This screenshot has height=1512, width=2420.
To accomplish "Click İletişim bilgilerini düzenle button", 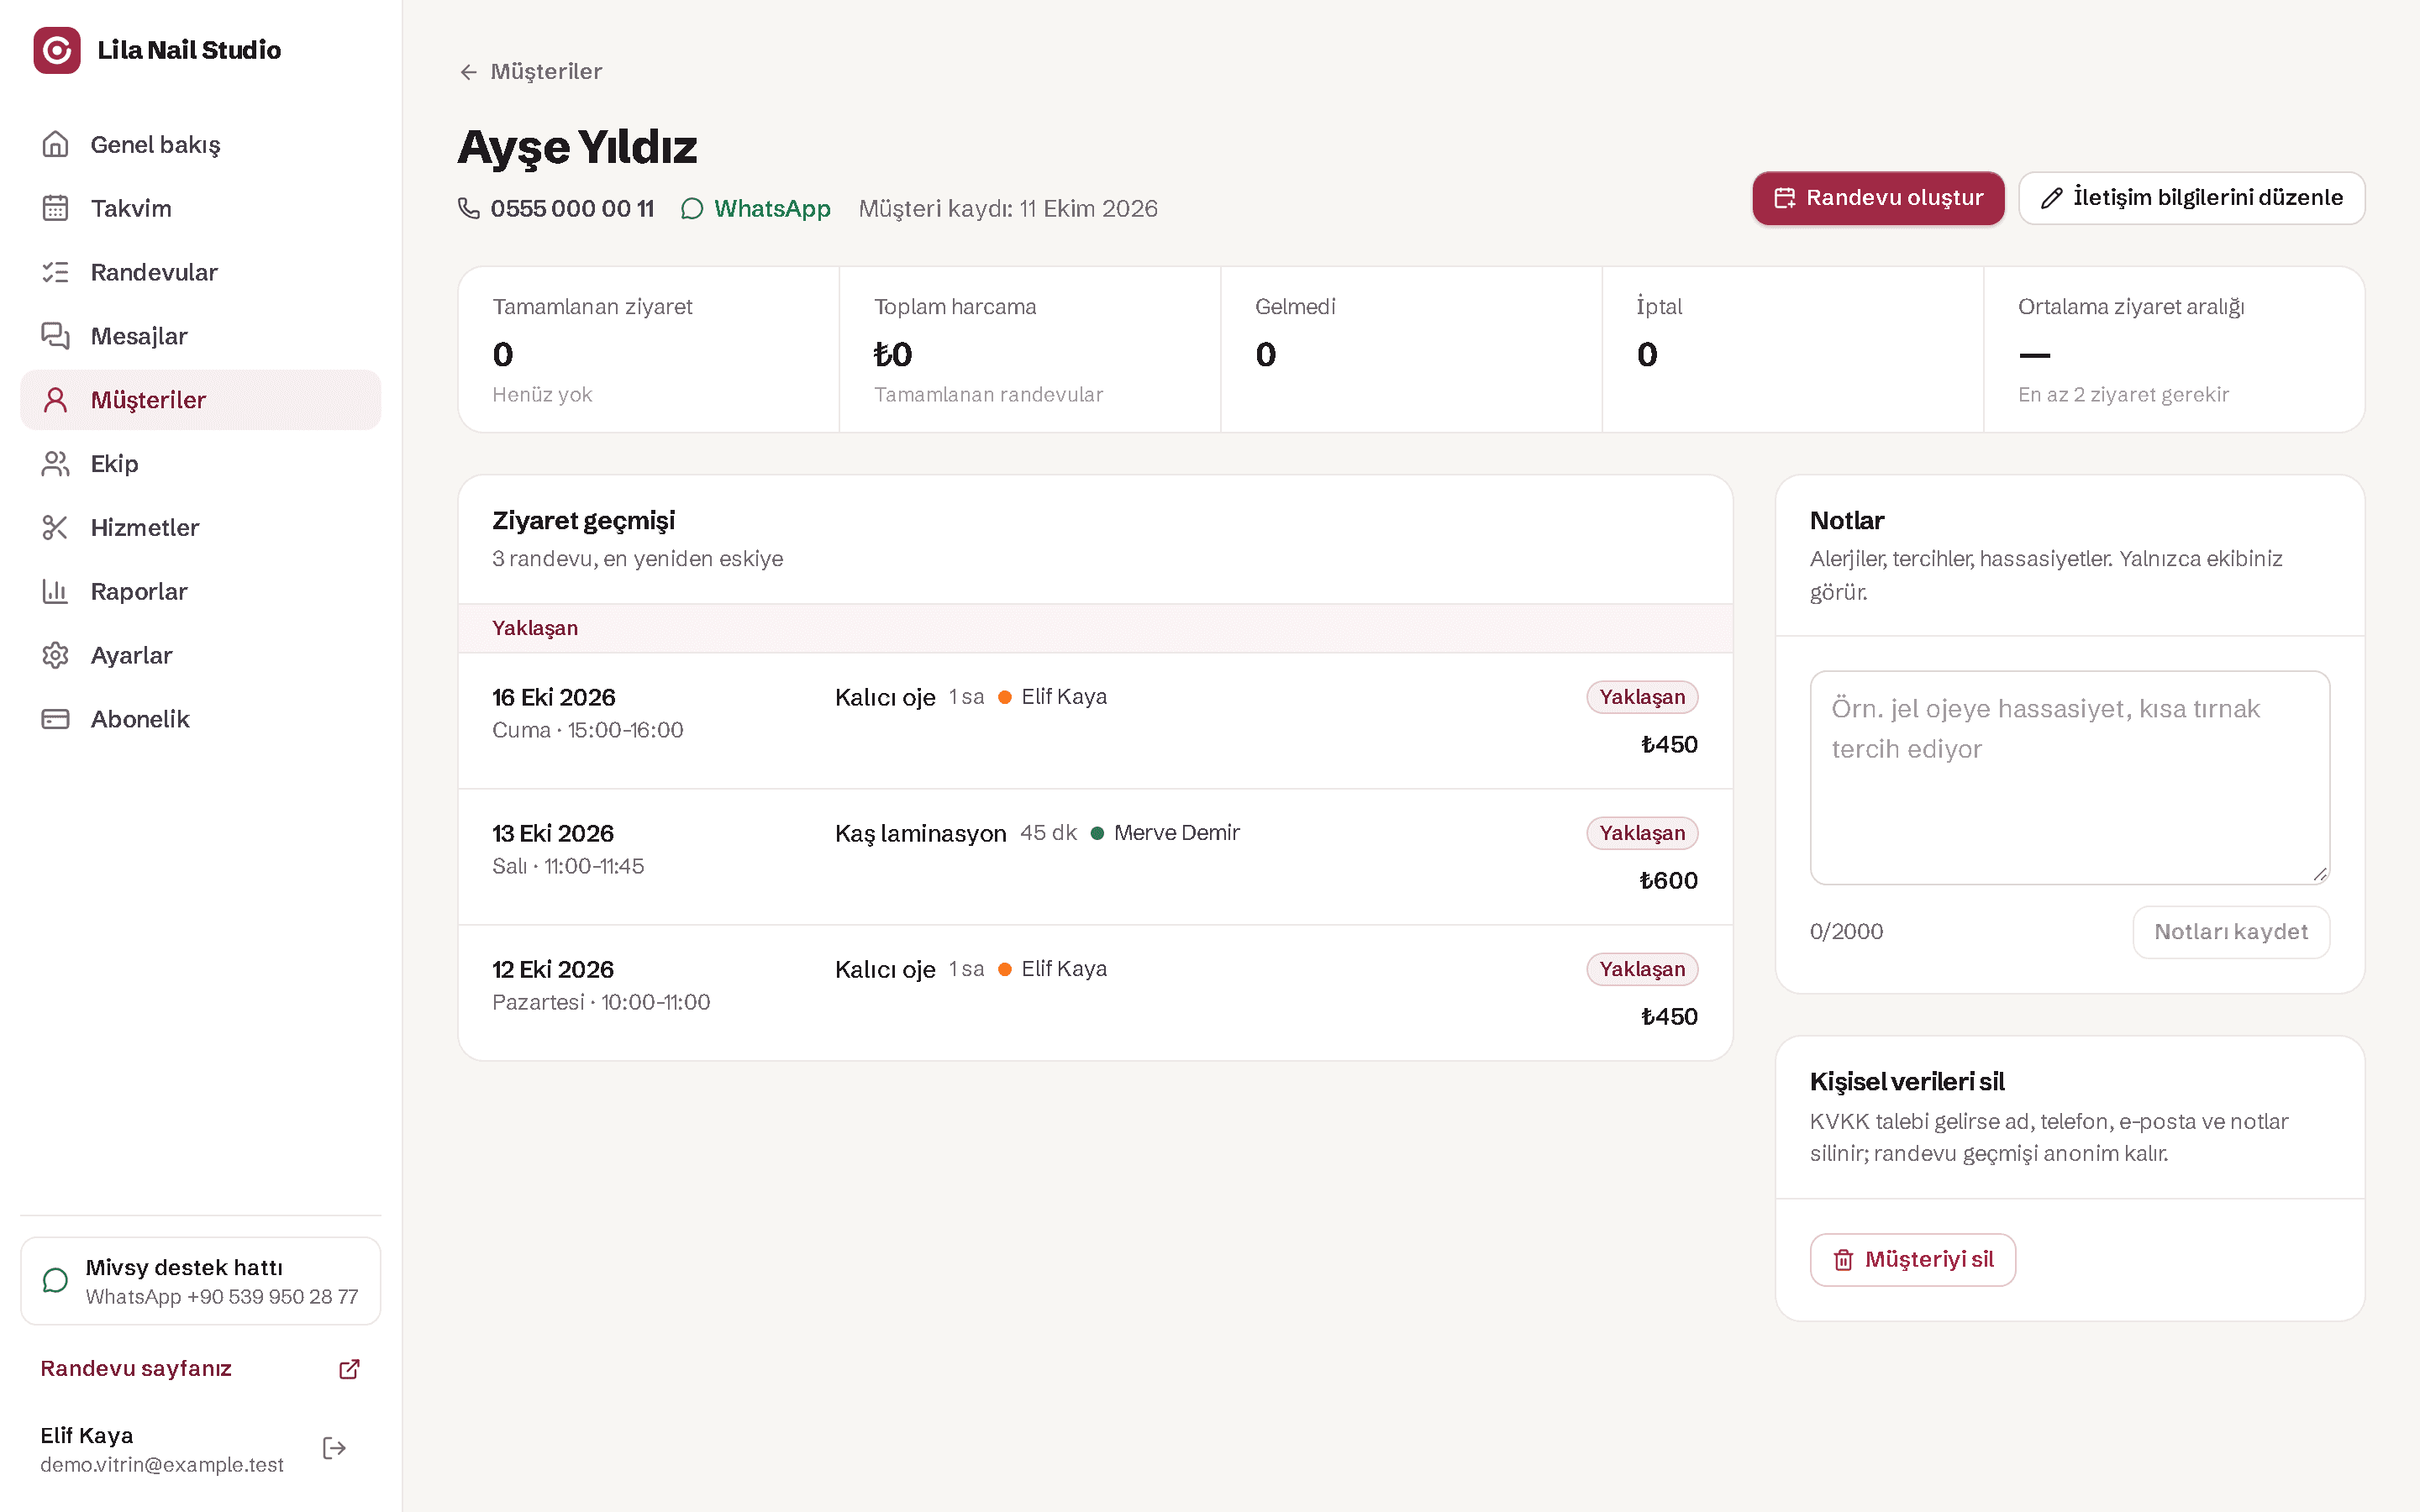I will [x=2191, y=198].
